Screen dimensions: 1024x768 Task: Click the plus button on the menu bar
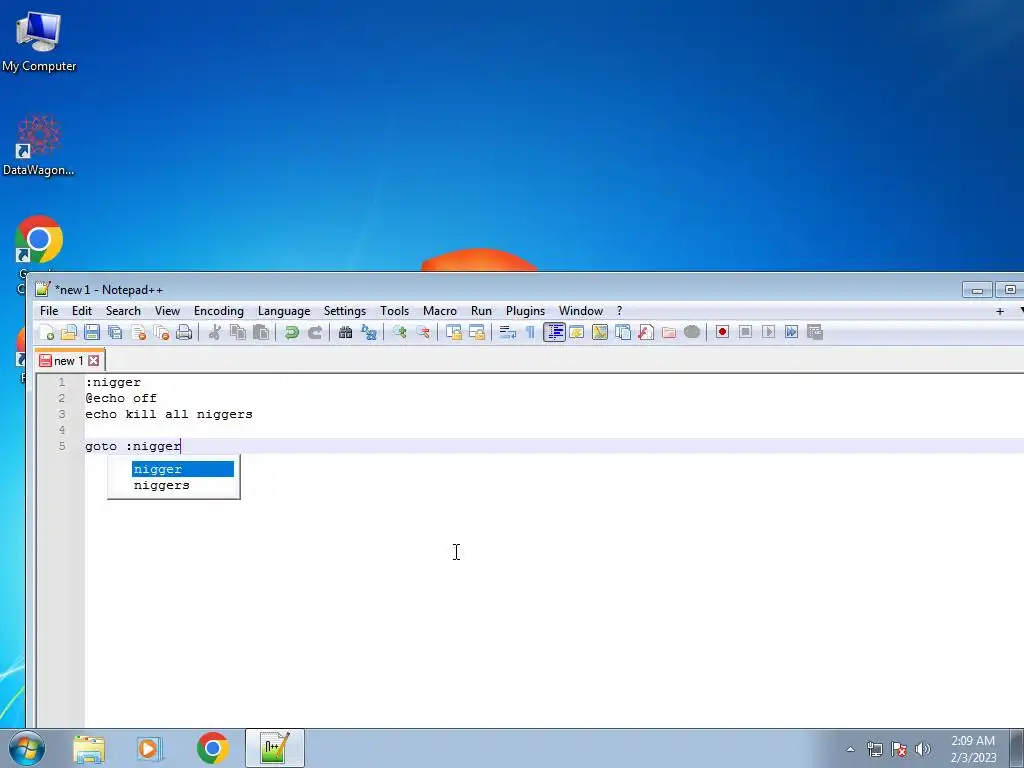(1000, 312)
